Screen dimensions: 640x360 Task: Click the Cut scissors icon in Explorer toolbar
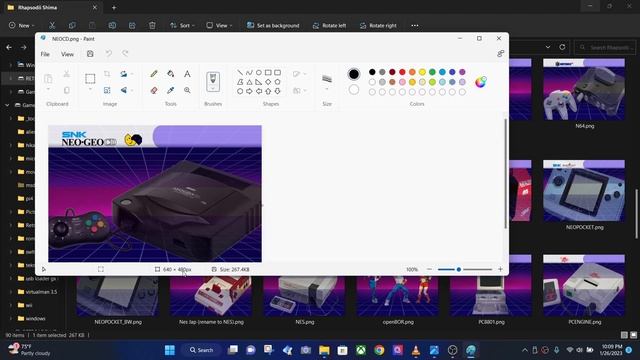(52, 25)
